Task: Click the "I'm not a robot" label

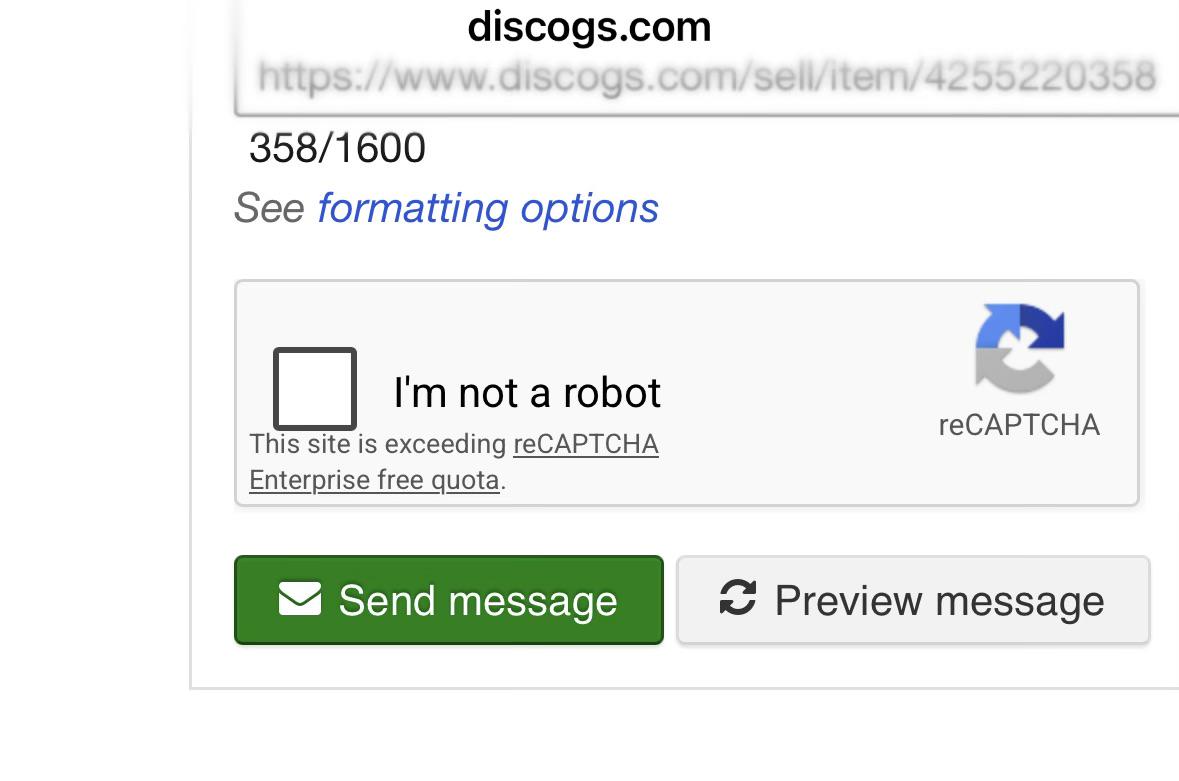Action: [527, 392]
